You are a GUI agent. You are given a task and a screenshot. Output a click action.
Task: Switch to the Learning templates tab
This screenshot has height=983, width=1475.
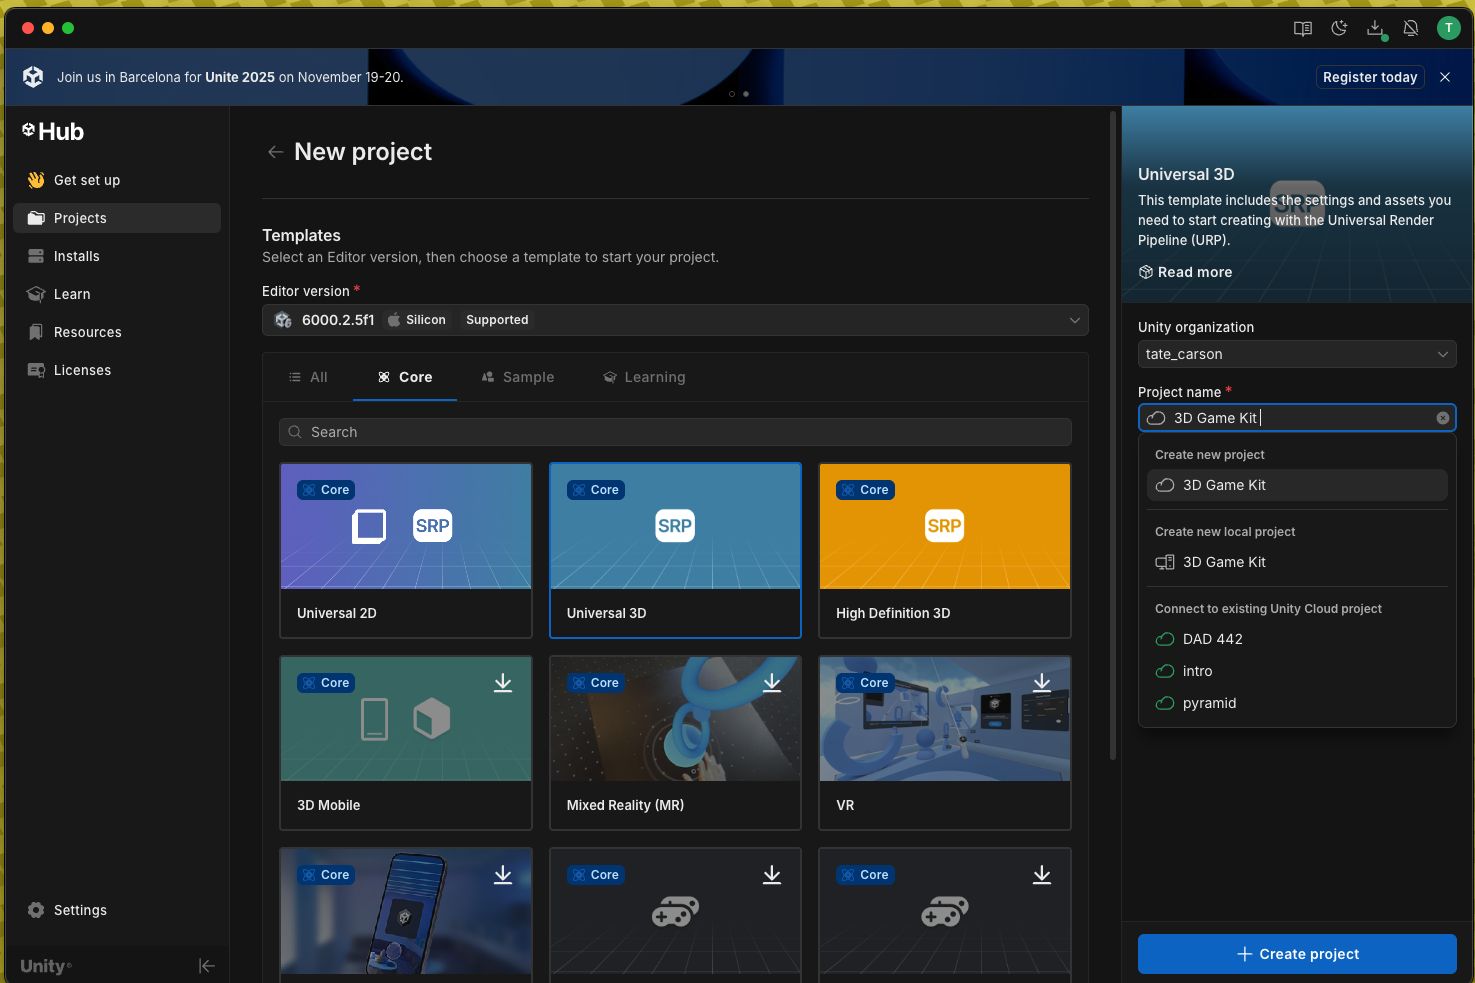(644, 377)
